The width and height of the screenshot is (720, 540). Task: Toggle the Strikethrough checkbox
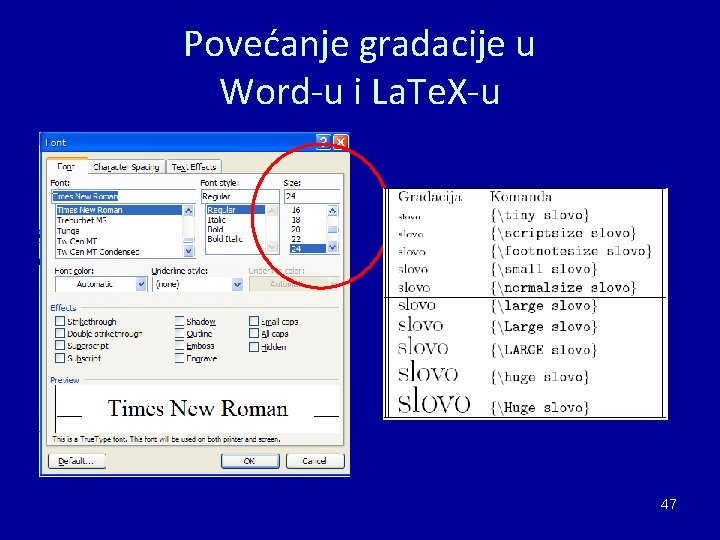tap(60, 321)
